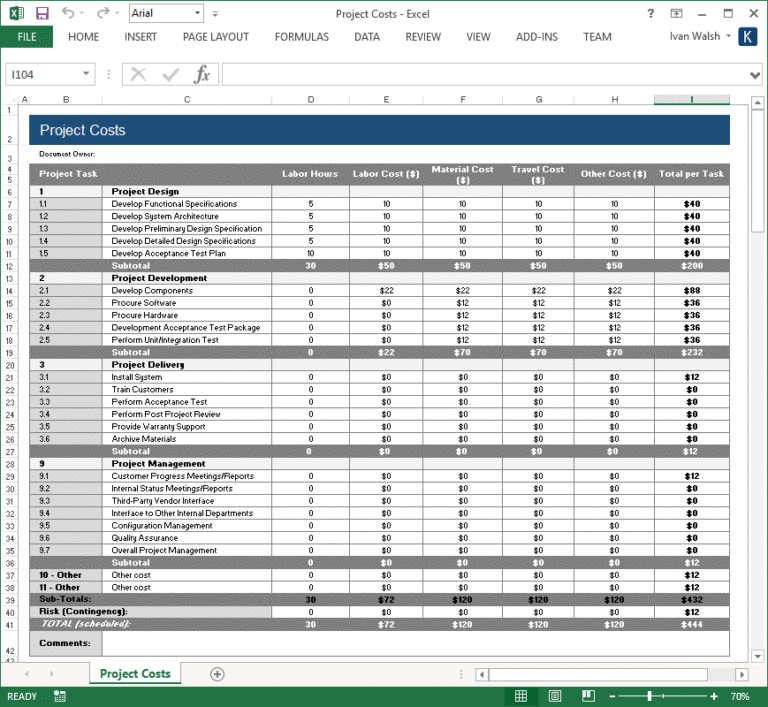
Task: Open the FILE tab
Action: pyautogui.click(x=27, y=37)
